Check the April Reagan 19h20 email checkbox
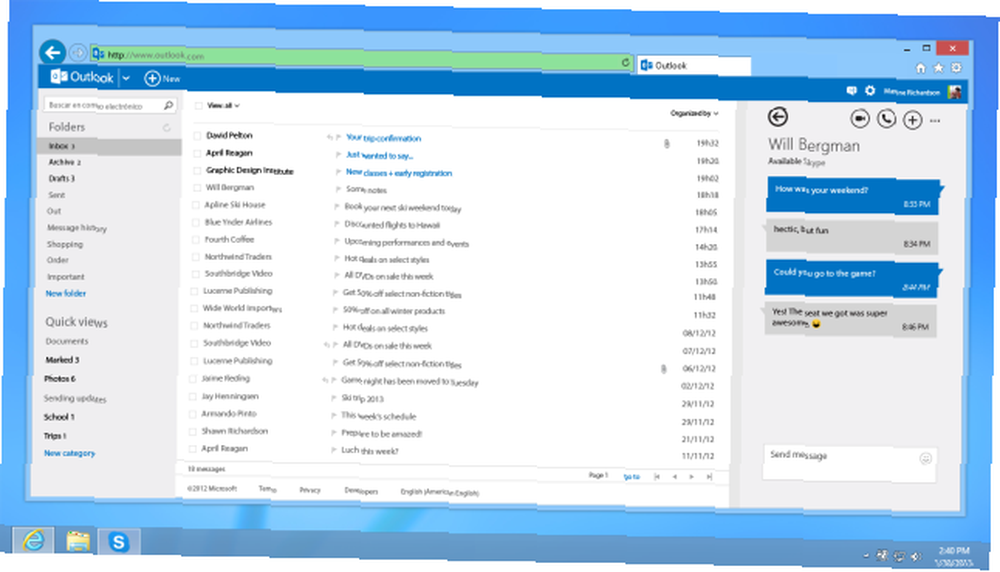Viewport: 1000px width, 572px height. point(197,153)
